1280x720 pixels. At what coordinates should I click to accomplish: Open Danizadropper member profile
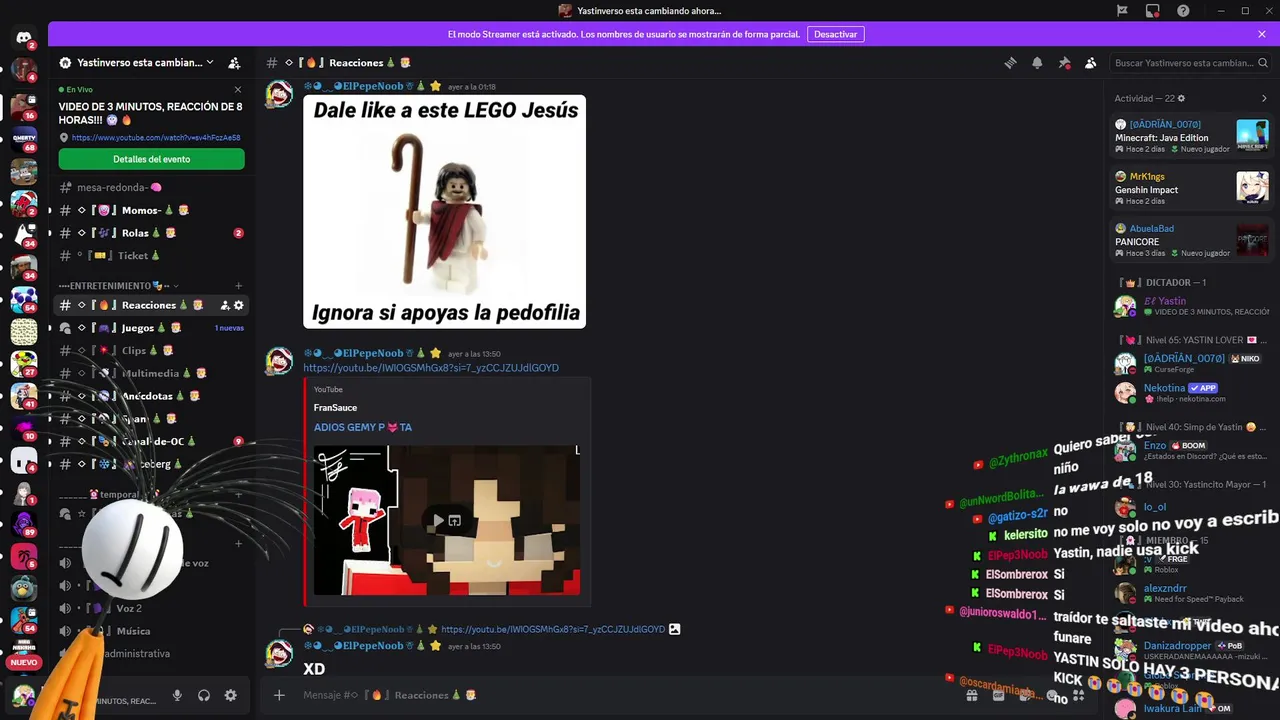tap(1191, 651)
